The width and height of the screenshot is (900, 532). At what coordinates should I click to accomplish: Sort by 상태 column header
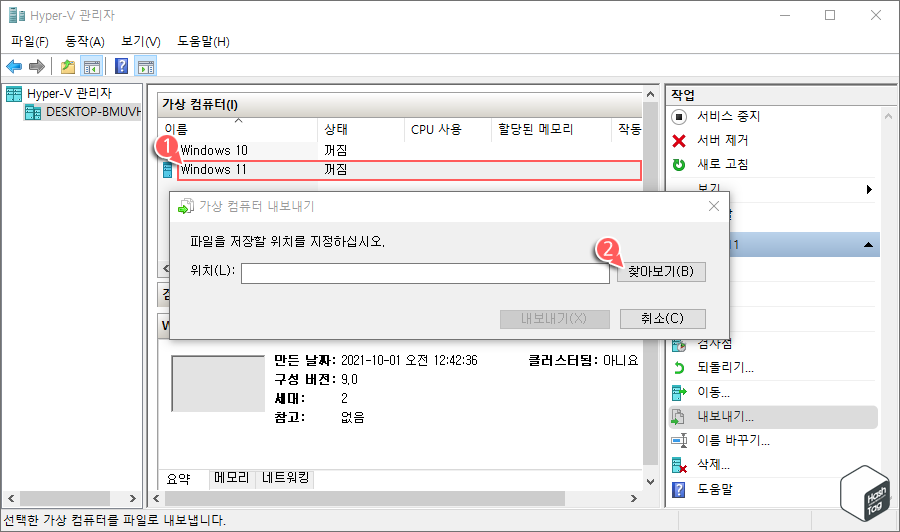(x=360, y=130)
